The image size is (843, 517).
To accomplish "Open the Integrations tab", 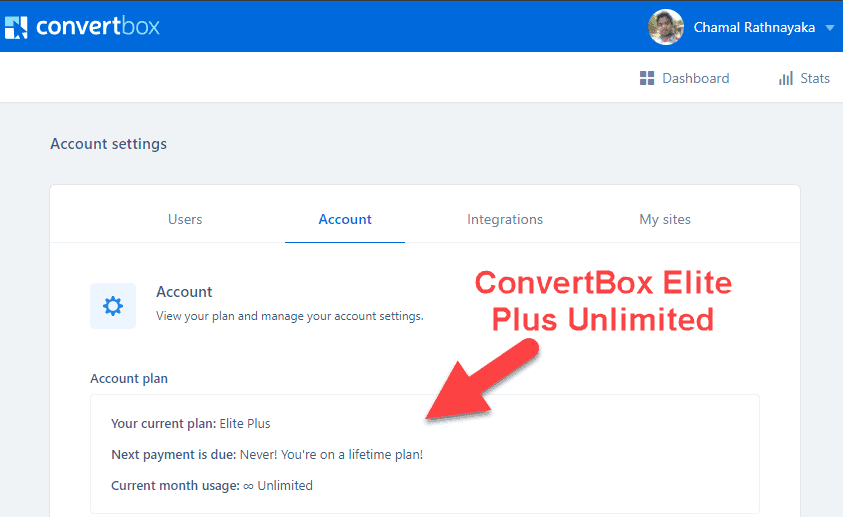I will [505, 219].
